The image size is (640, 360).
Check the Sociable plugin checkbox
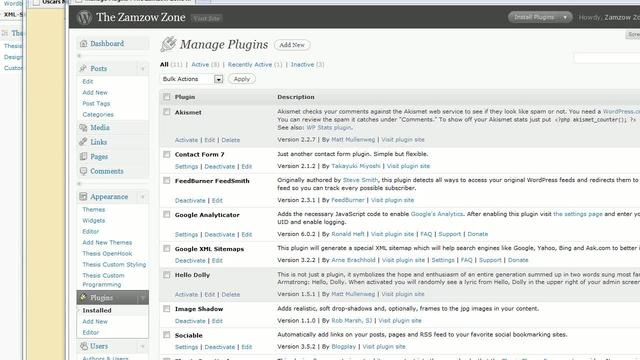(167, 335)
